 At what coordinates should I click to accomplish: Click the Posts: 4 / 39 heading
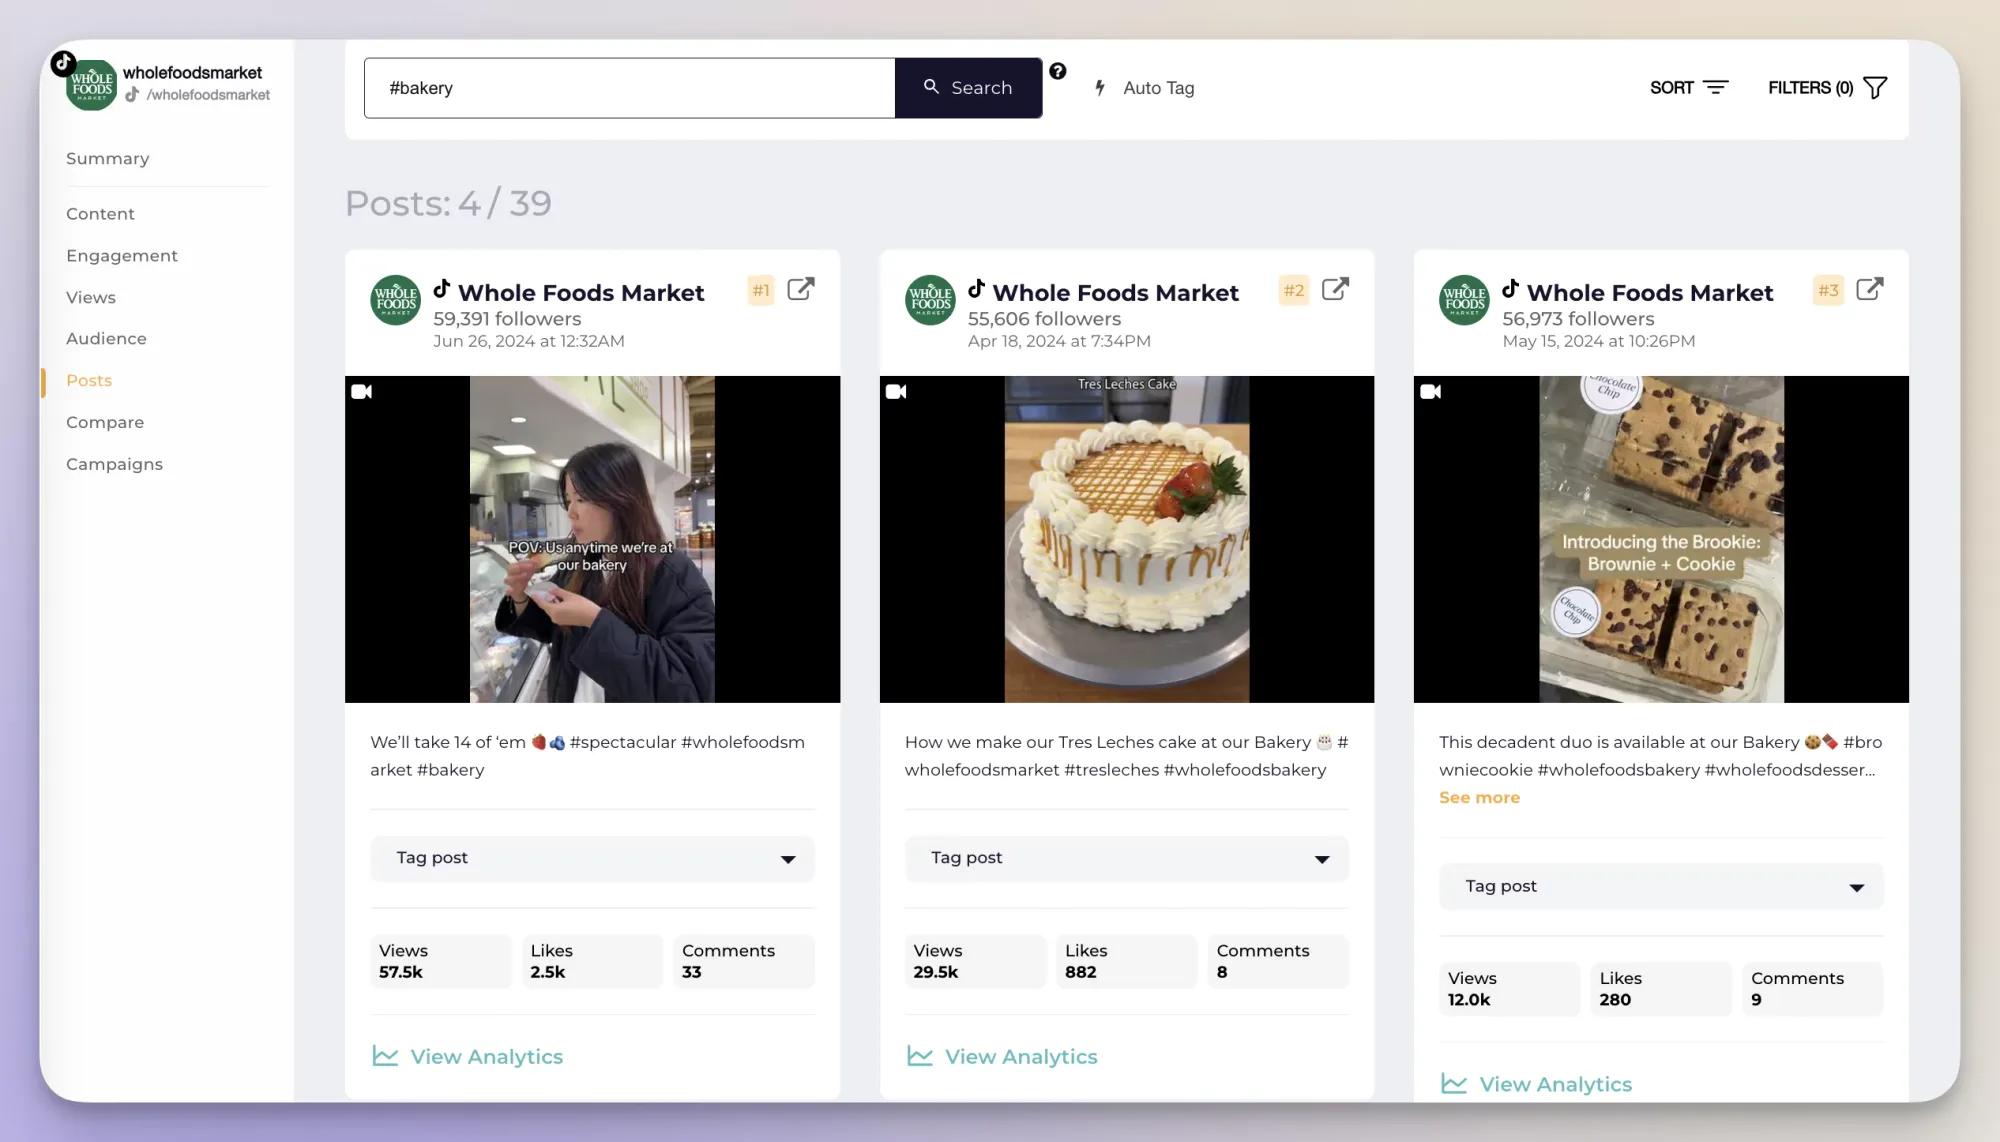click(x=448, y=204)
